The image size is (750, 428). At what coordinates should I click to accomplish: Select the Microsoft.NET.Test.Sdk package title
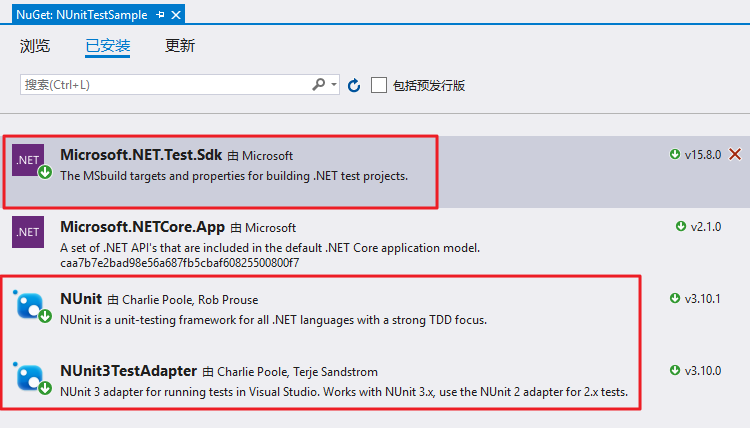tap(141, 155)
